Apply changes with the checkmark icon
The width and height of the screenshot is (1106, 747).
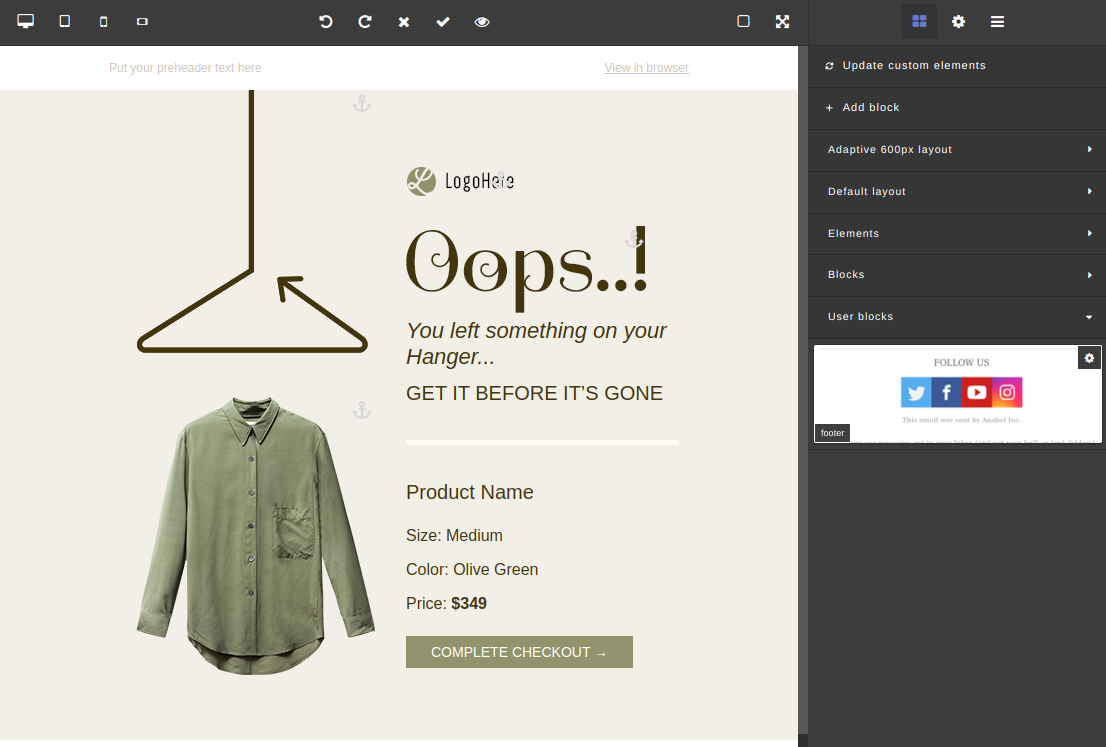click(443, 22)
